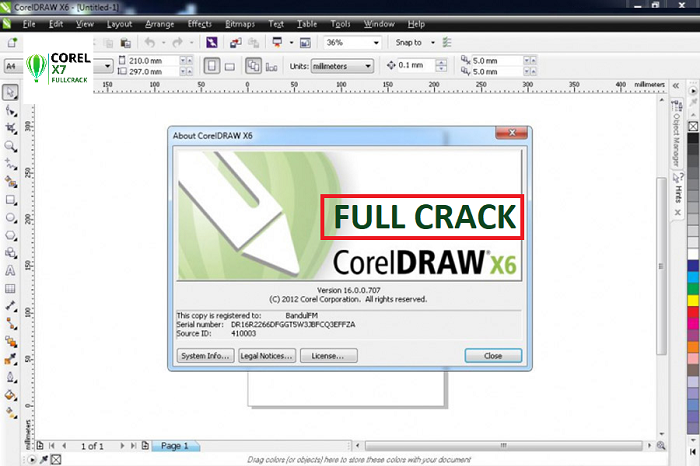Open the File menu

(29, 24)
